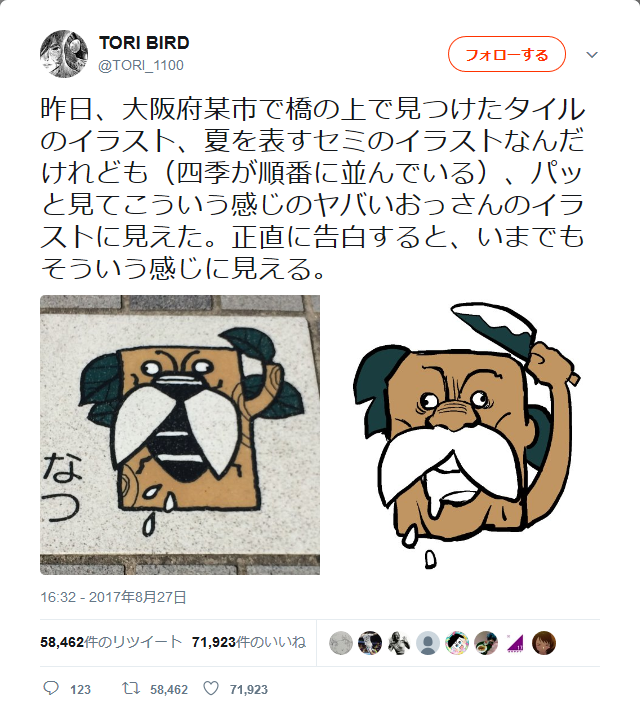Open the cicada tile photo
The height and width of the screenshot is (728, 640).
click(180, 435)
